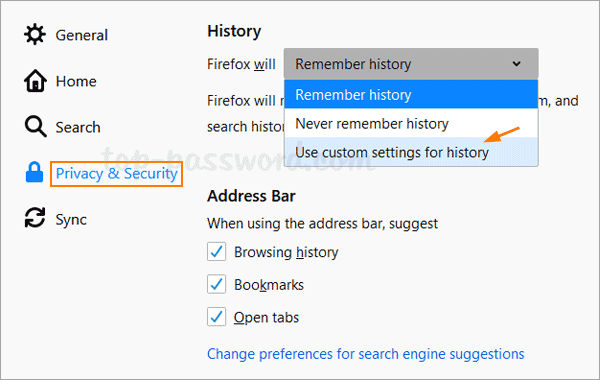Toggle the Browsing history checkbox
600x380 pixels.
coord(216,251)
